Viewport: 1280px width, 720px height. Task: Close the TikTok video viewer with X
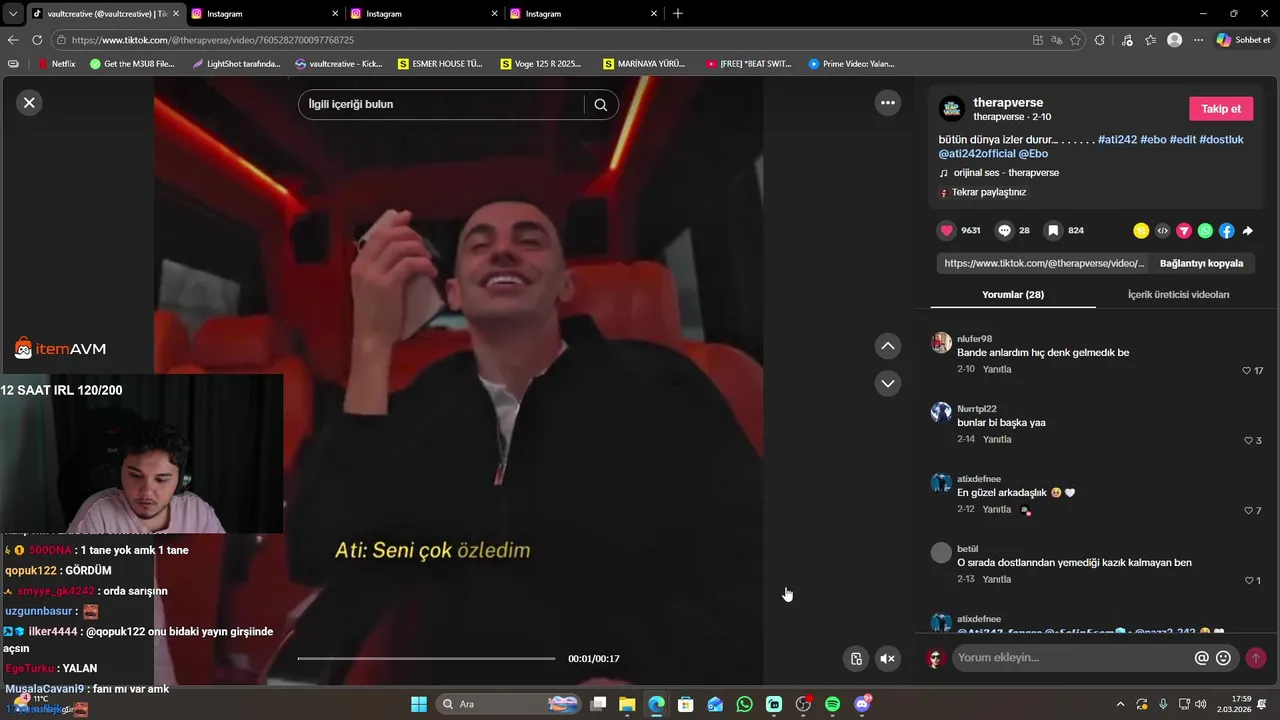click(29, 102)
